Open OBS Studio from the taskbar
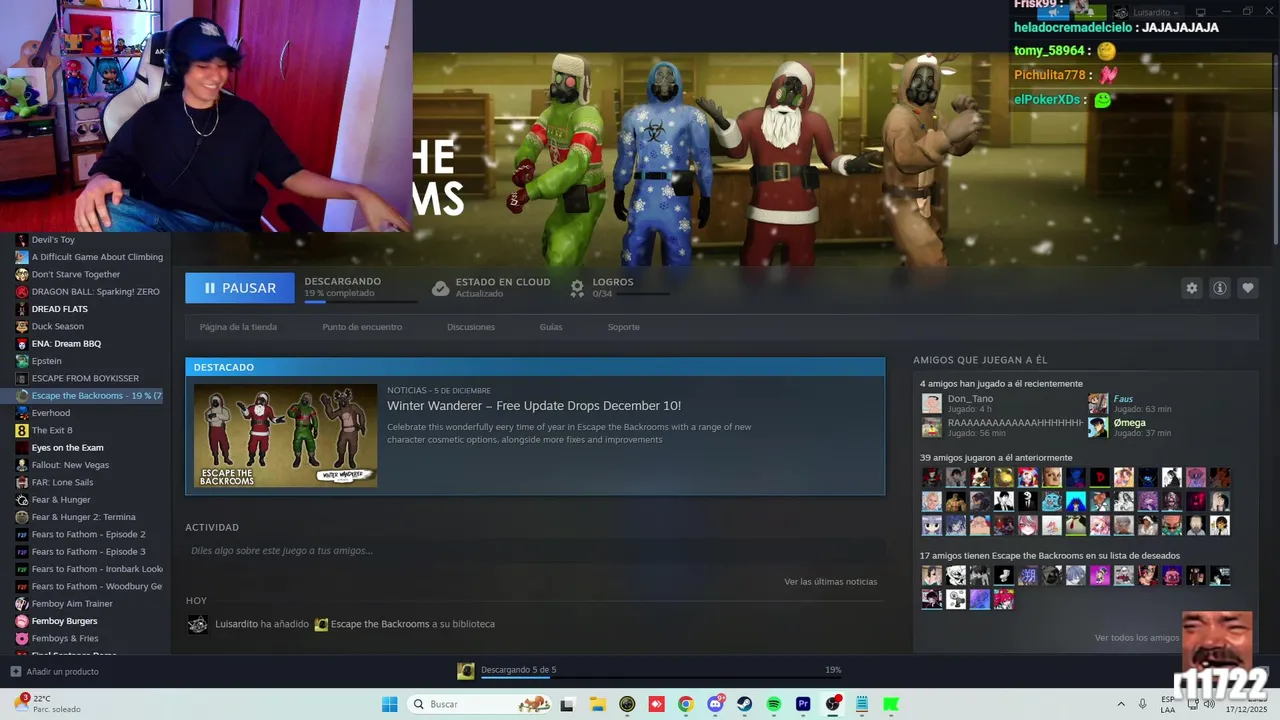This screenshot has height=720, width=1280. 832,704
